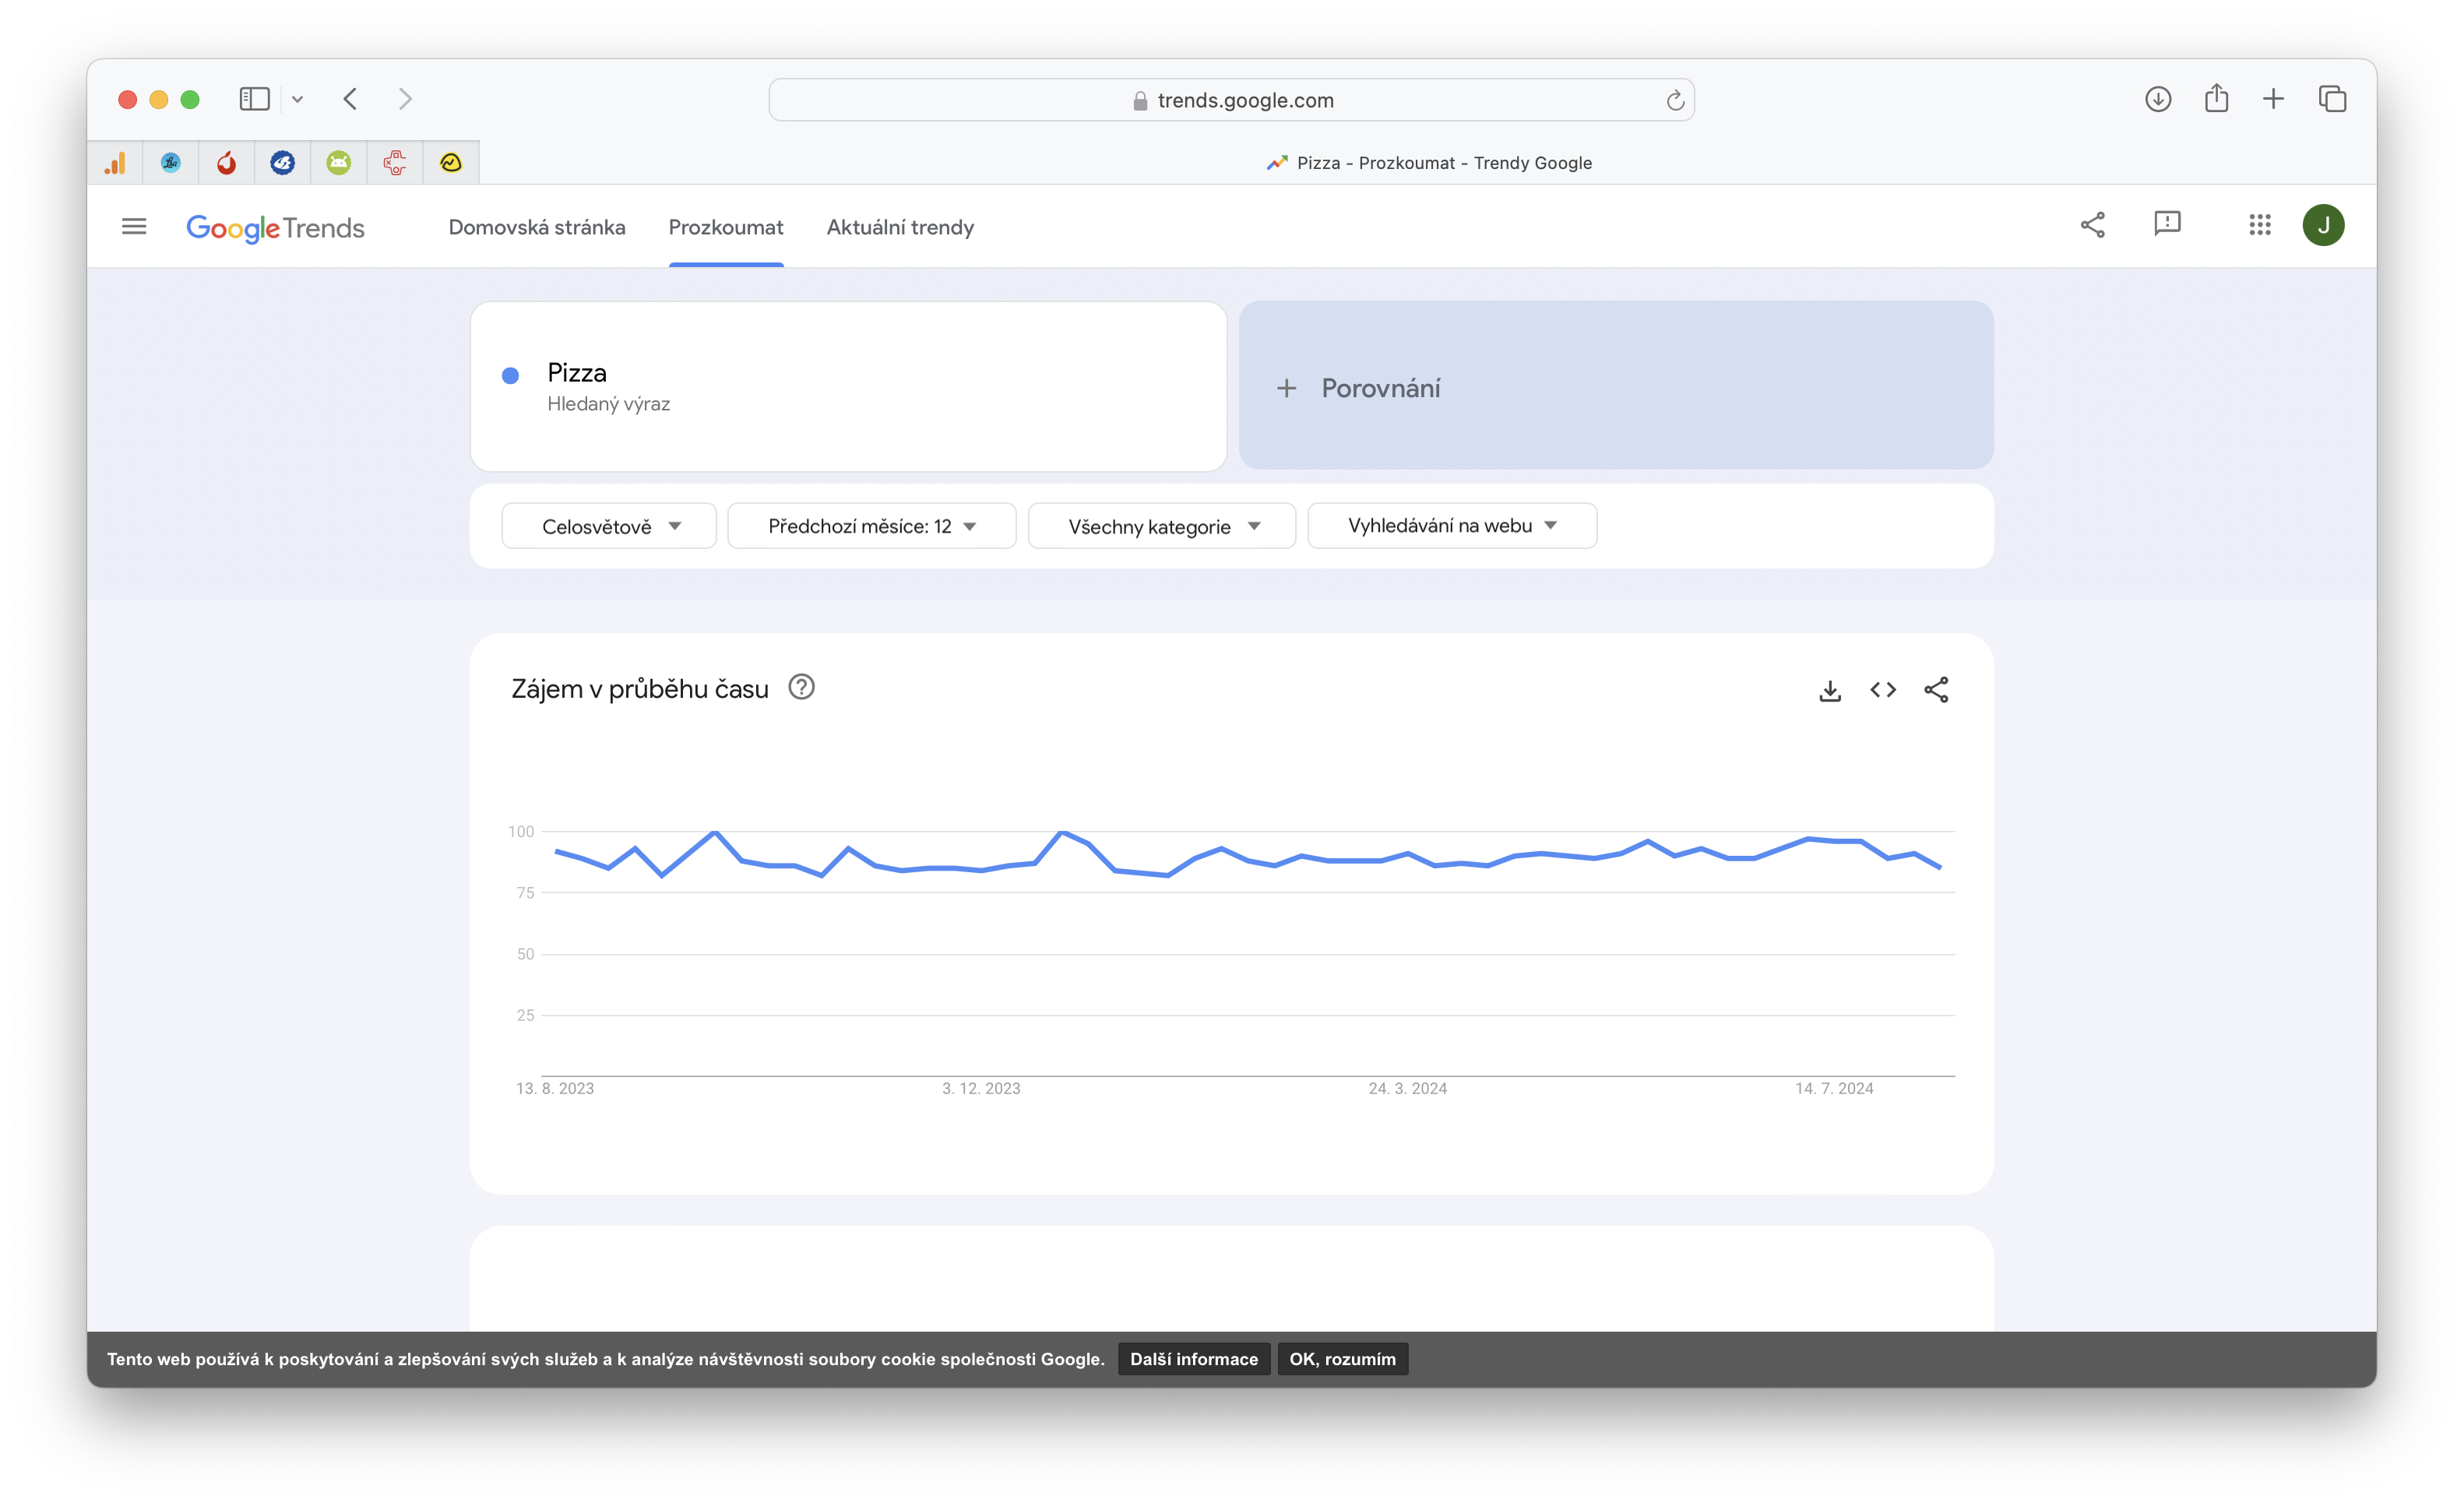The width and height of the screenshot is (2464, 1503).
Task: Open the Všechny kategorie dropdown
Action: point(1162,526)
